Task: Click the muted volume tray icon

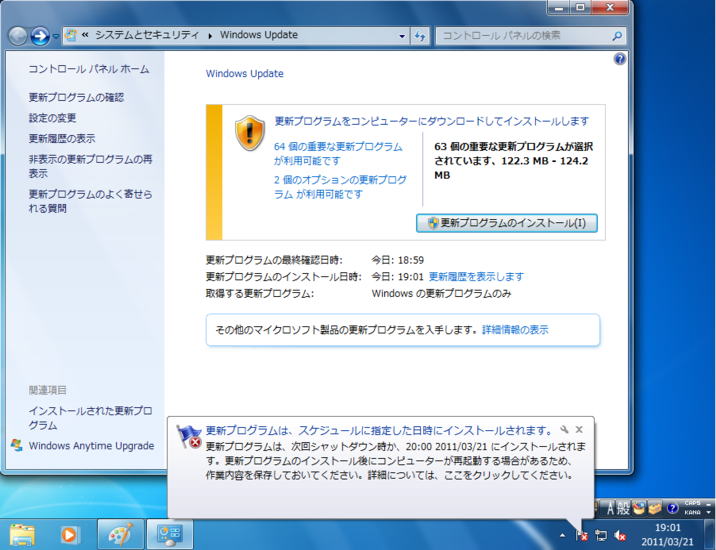Action: (620, 535)
